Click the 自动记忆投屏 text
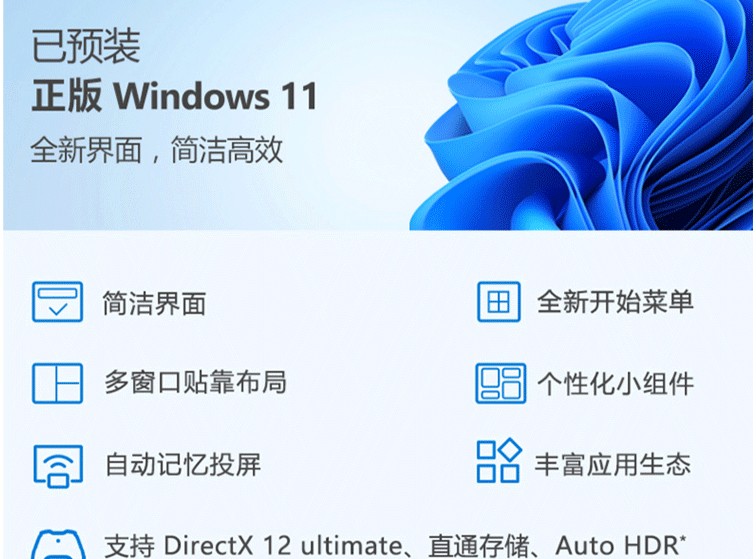This screenshot has width=756, height=559. tap(183, 464)
